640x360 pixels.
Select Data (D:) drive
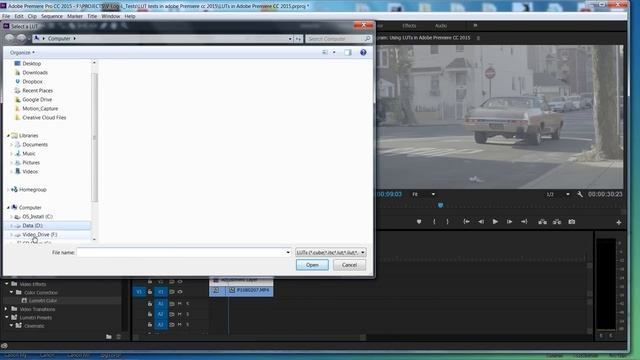pos(32,226)
